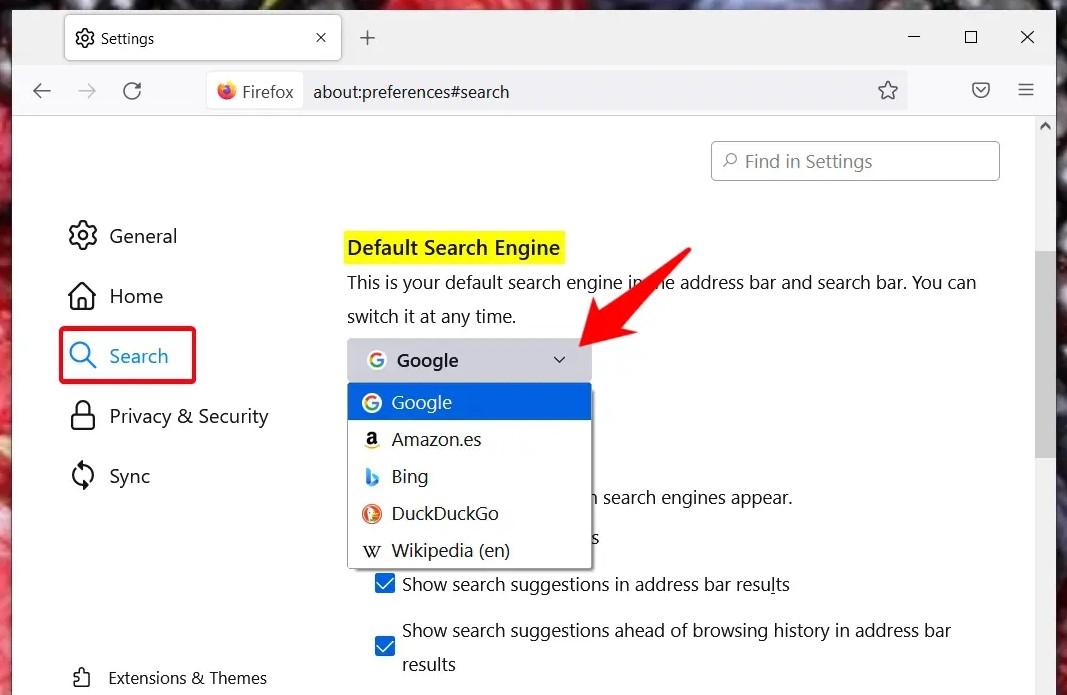Click the Firefox logo in address bar
The height and width of the screenshot is (695, 1067).
click(227, 91)
